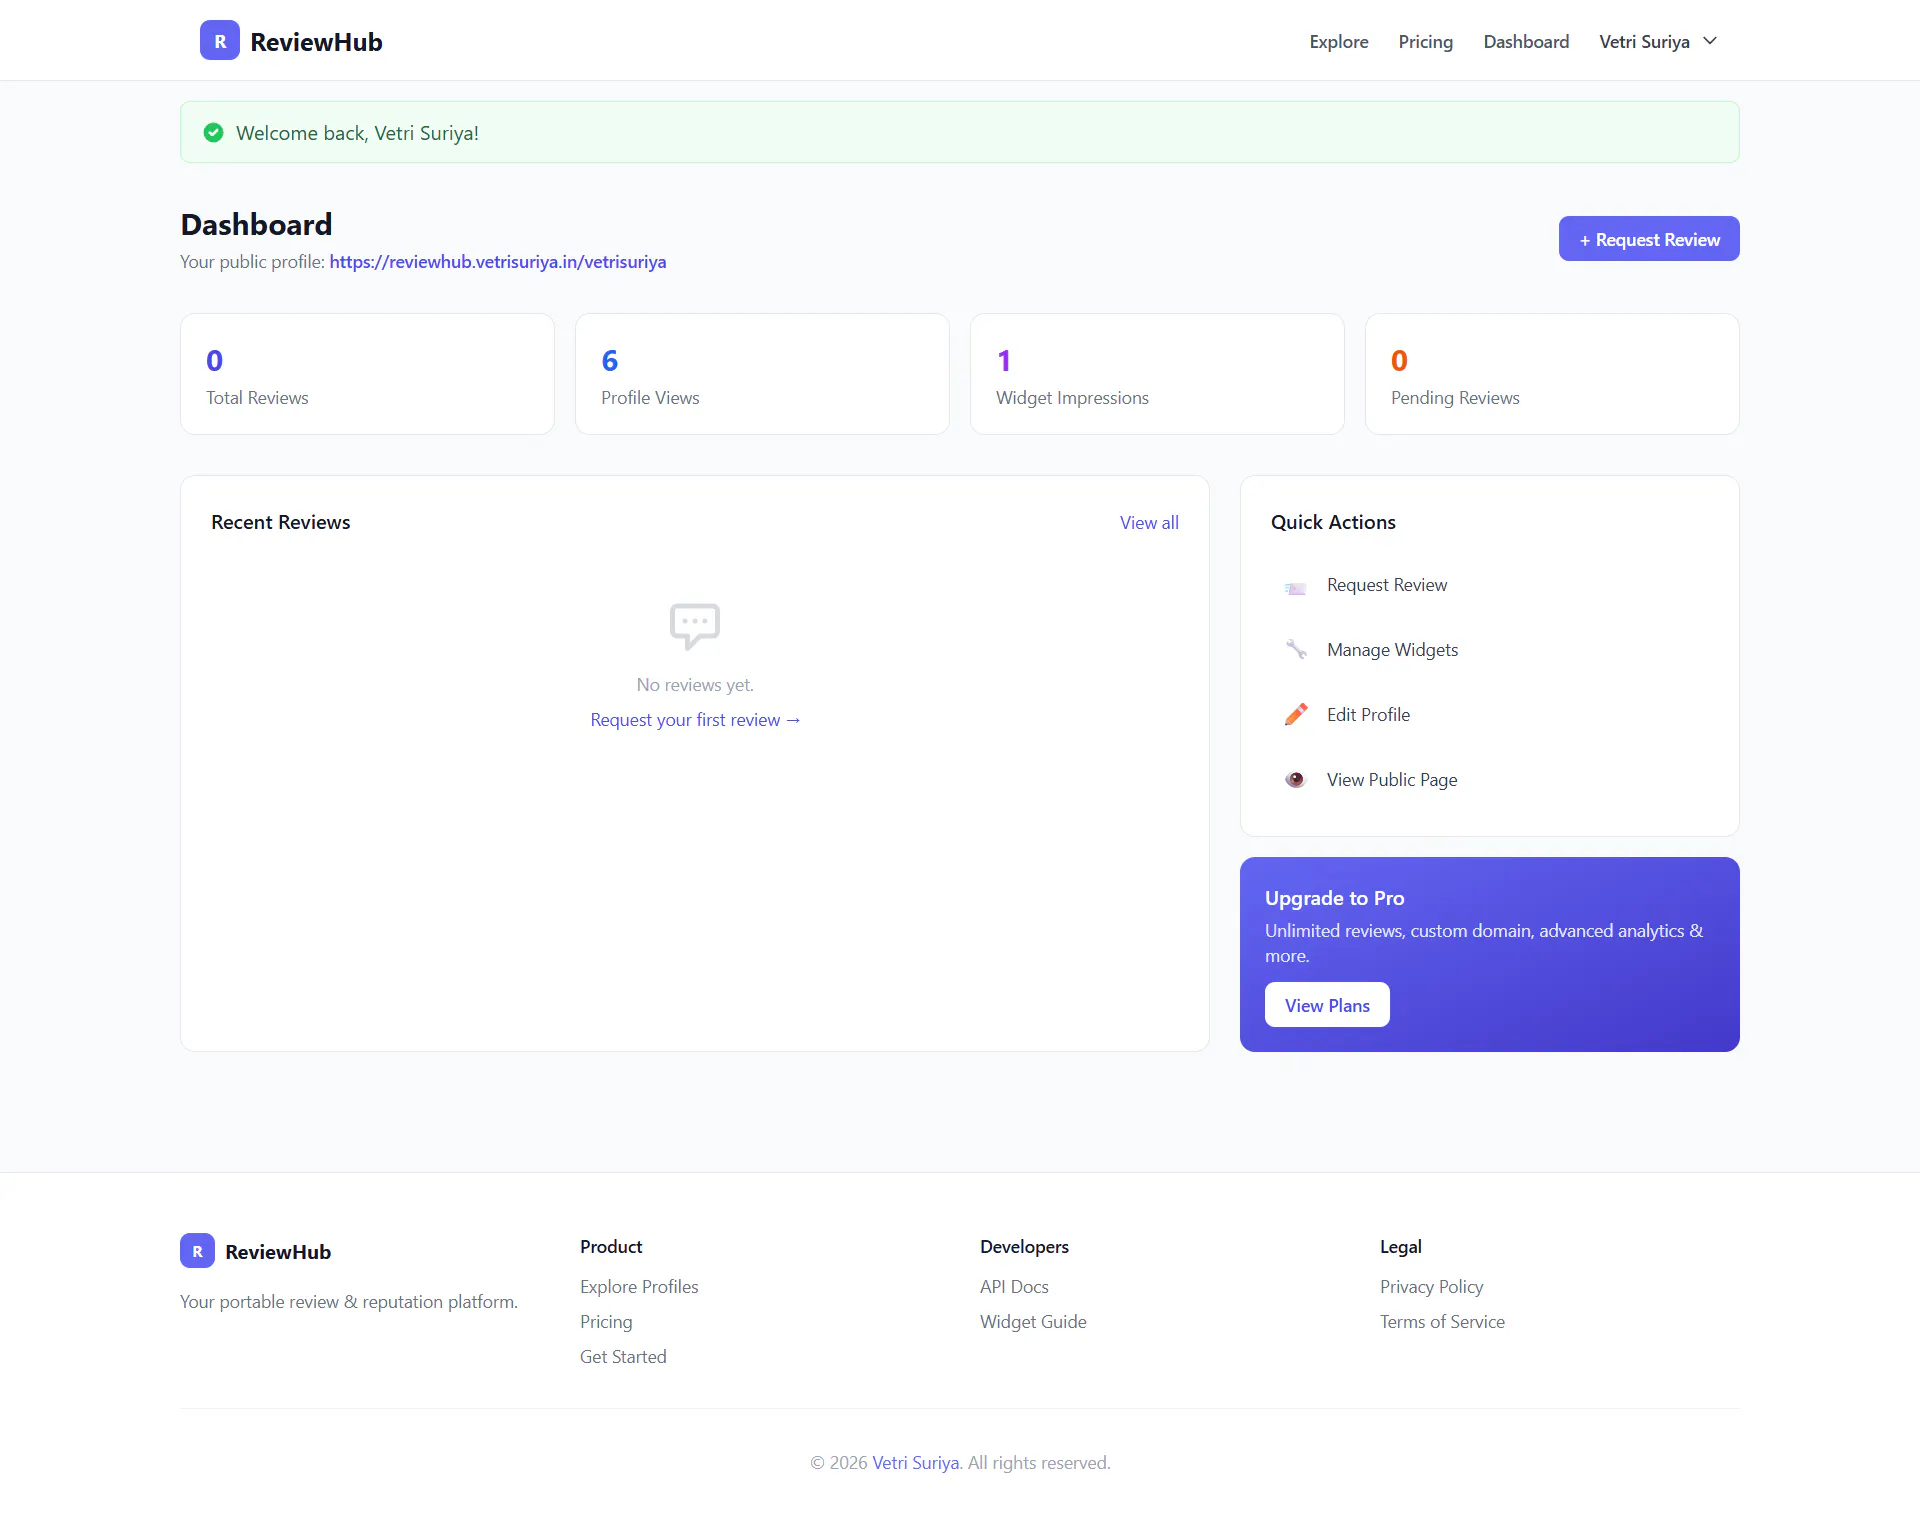Open Explore Profiles in footer

[x=639, y=1287]
